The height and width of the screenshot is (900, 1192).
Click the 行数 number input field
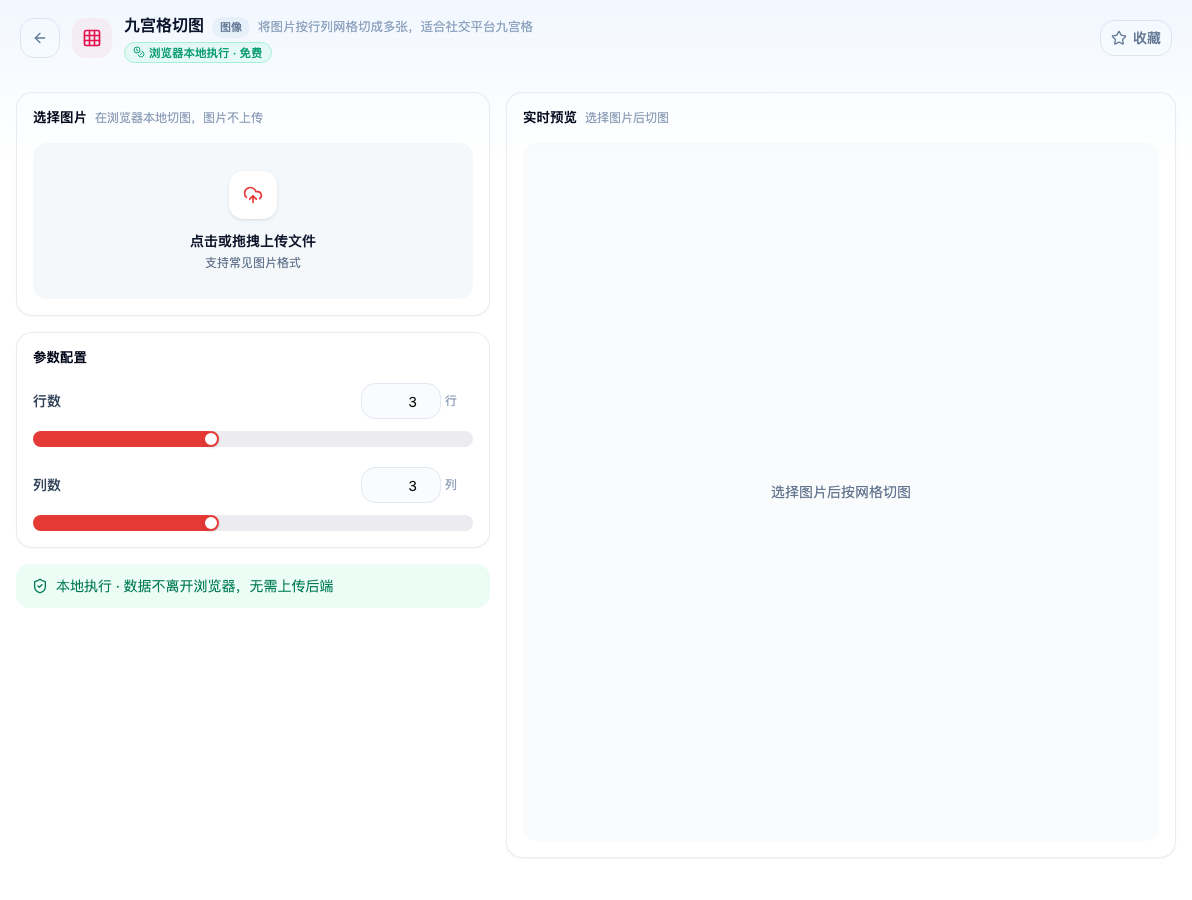401,401
